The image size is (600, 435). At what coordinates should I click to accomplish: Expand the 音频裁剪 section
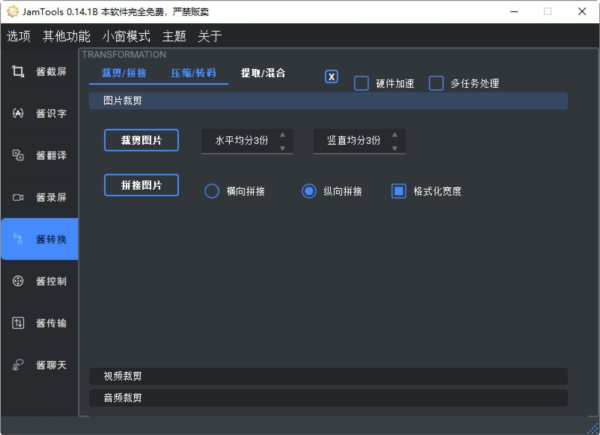[x=328, y=398]
